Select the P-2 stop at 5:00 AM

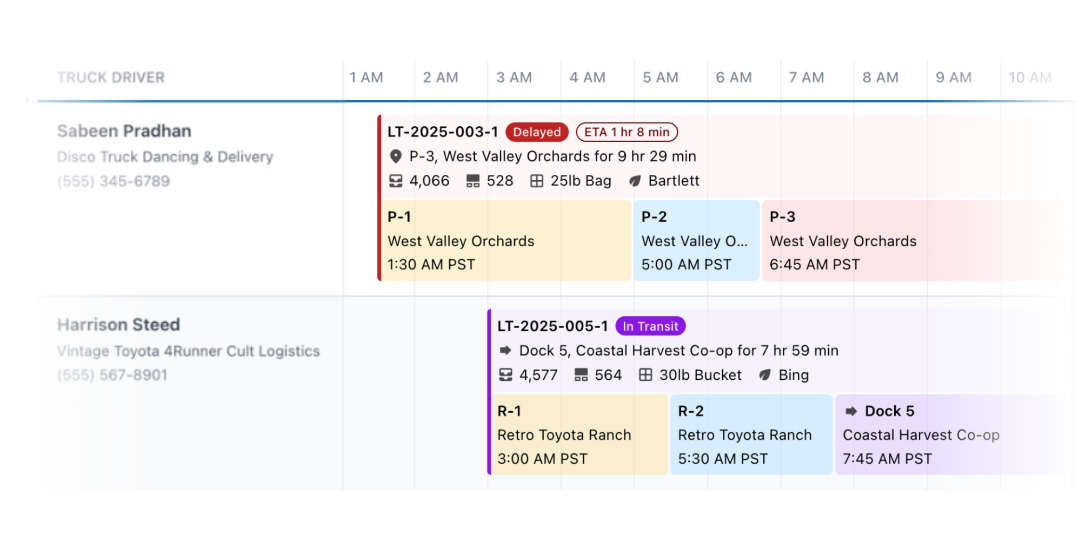click(696, 241)
